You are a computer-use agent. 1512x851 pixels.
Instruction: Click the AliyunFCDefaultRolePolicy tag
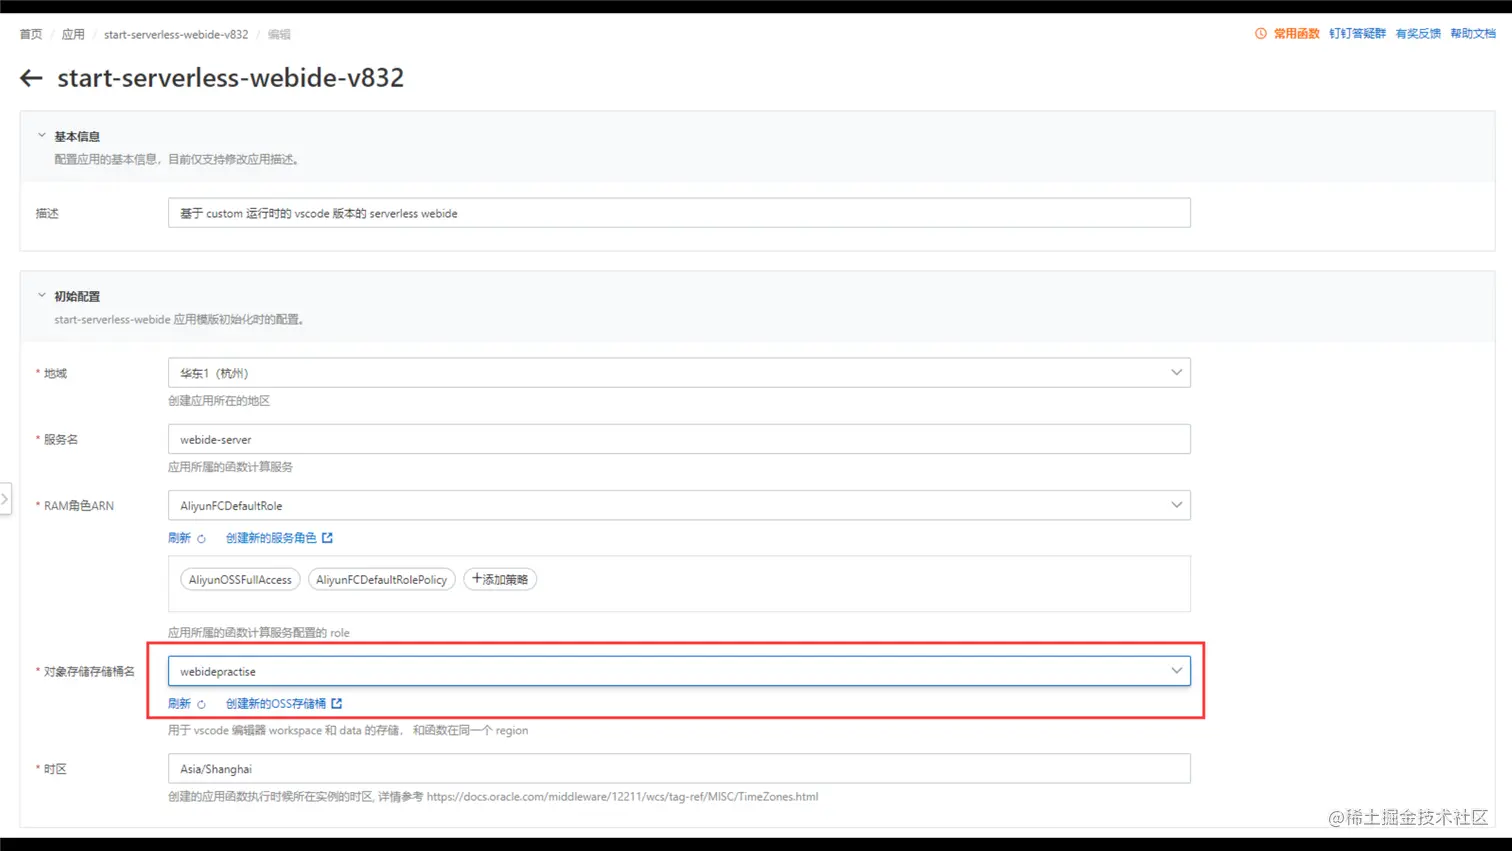point(381,580)
